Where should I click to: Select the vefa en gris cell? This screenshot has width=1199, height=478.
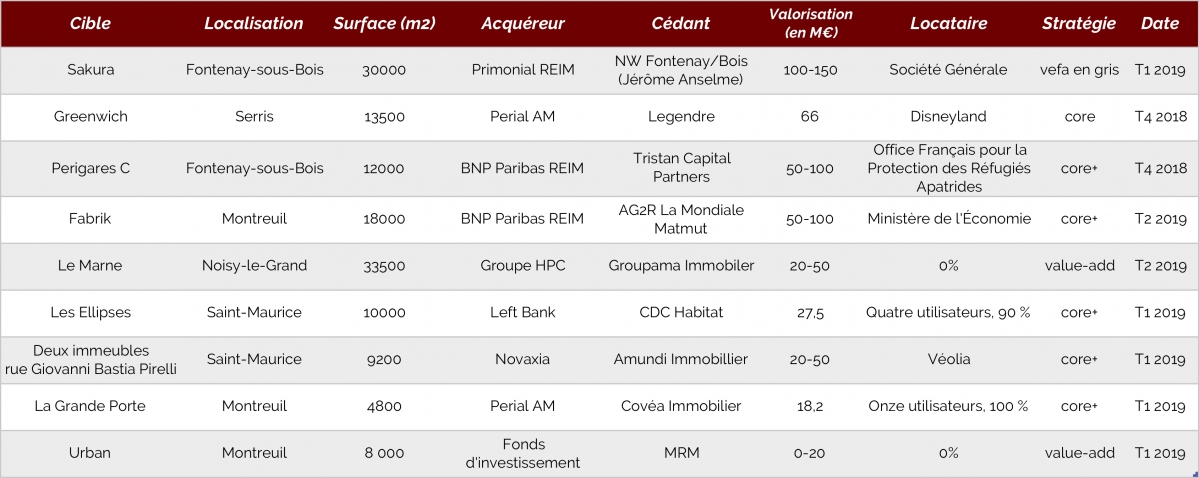[x=1079, y=70]
